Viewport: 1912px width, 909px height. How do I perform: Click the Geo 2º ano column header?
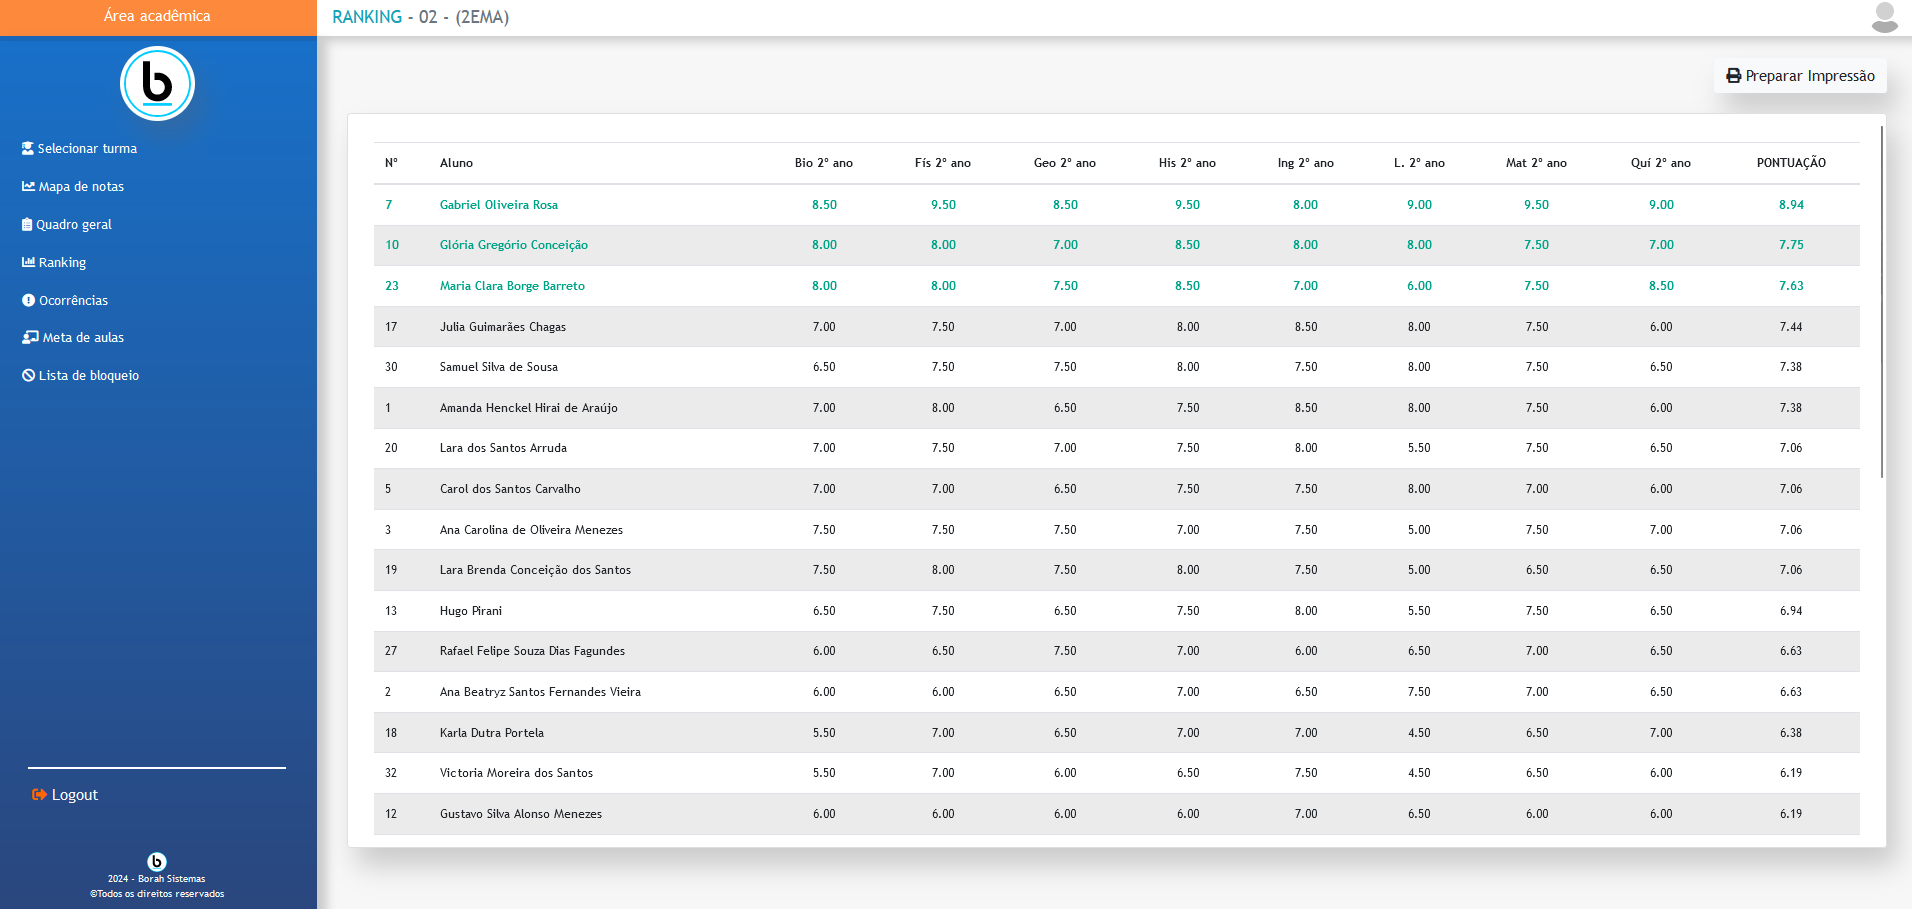(x=1065, y=162)
